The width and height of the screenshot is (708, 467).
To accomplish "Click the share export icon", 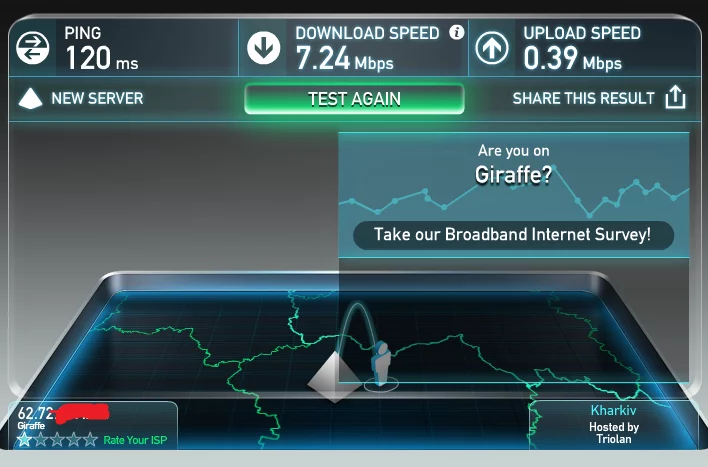I will 675,97.
